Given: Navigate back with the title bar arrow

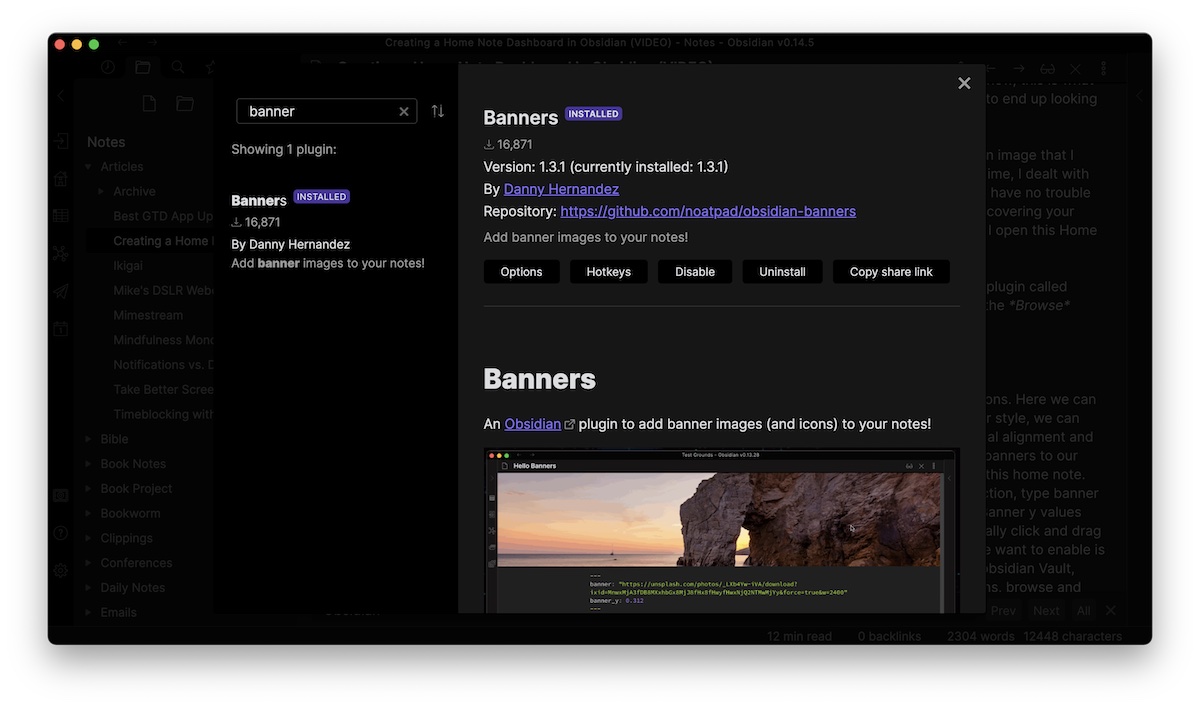Looking at the screenshot, I should click(x=120, y=43).
